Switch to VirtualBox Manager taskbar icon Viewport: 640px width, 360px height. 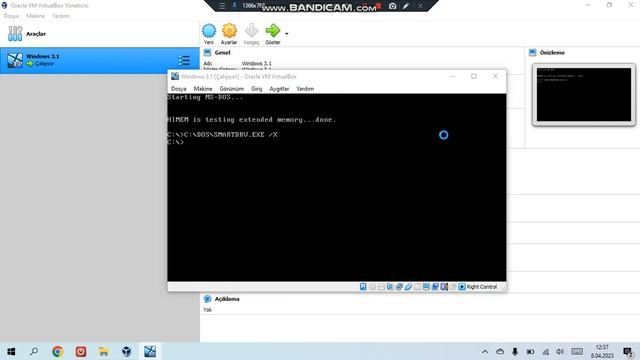(x=127, y=351)
